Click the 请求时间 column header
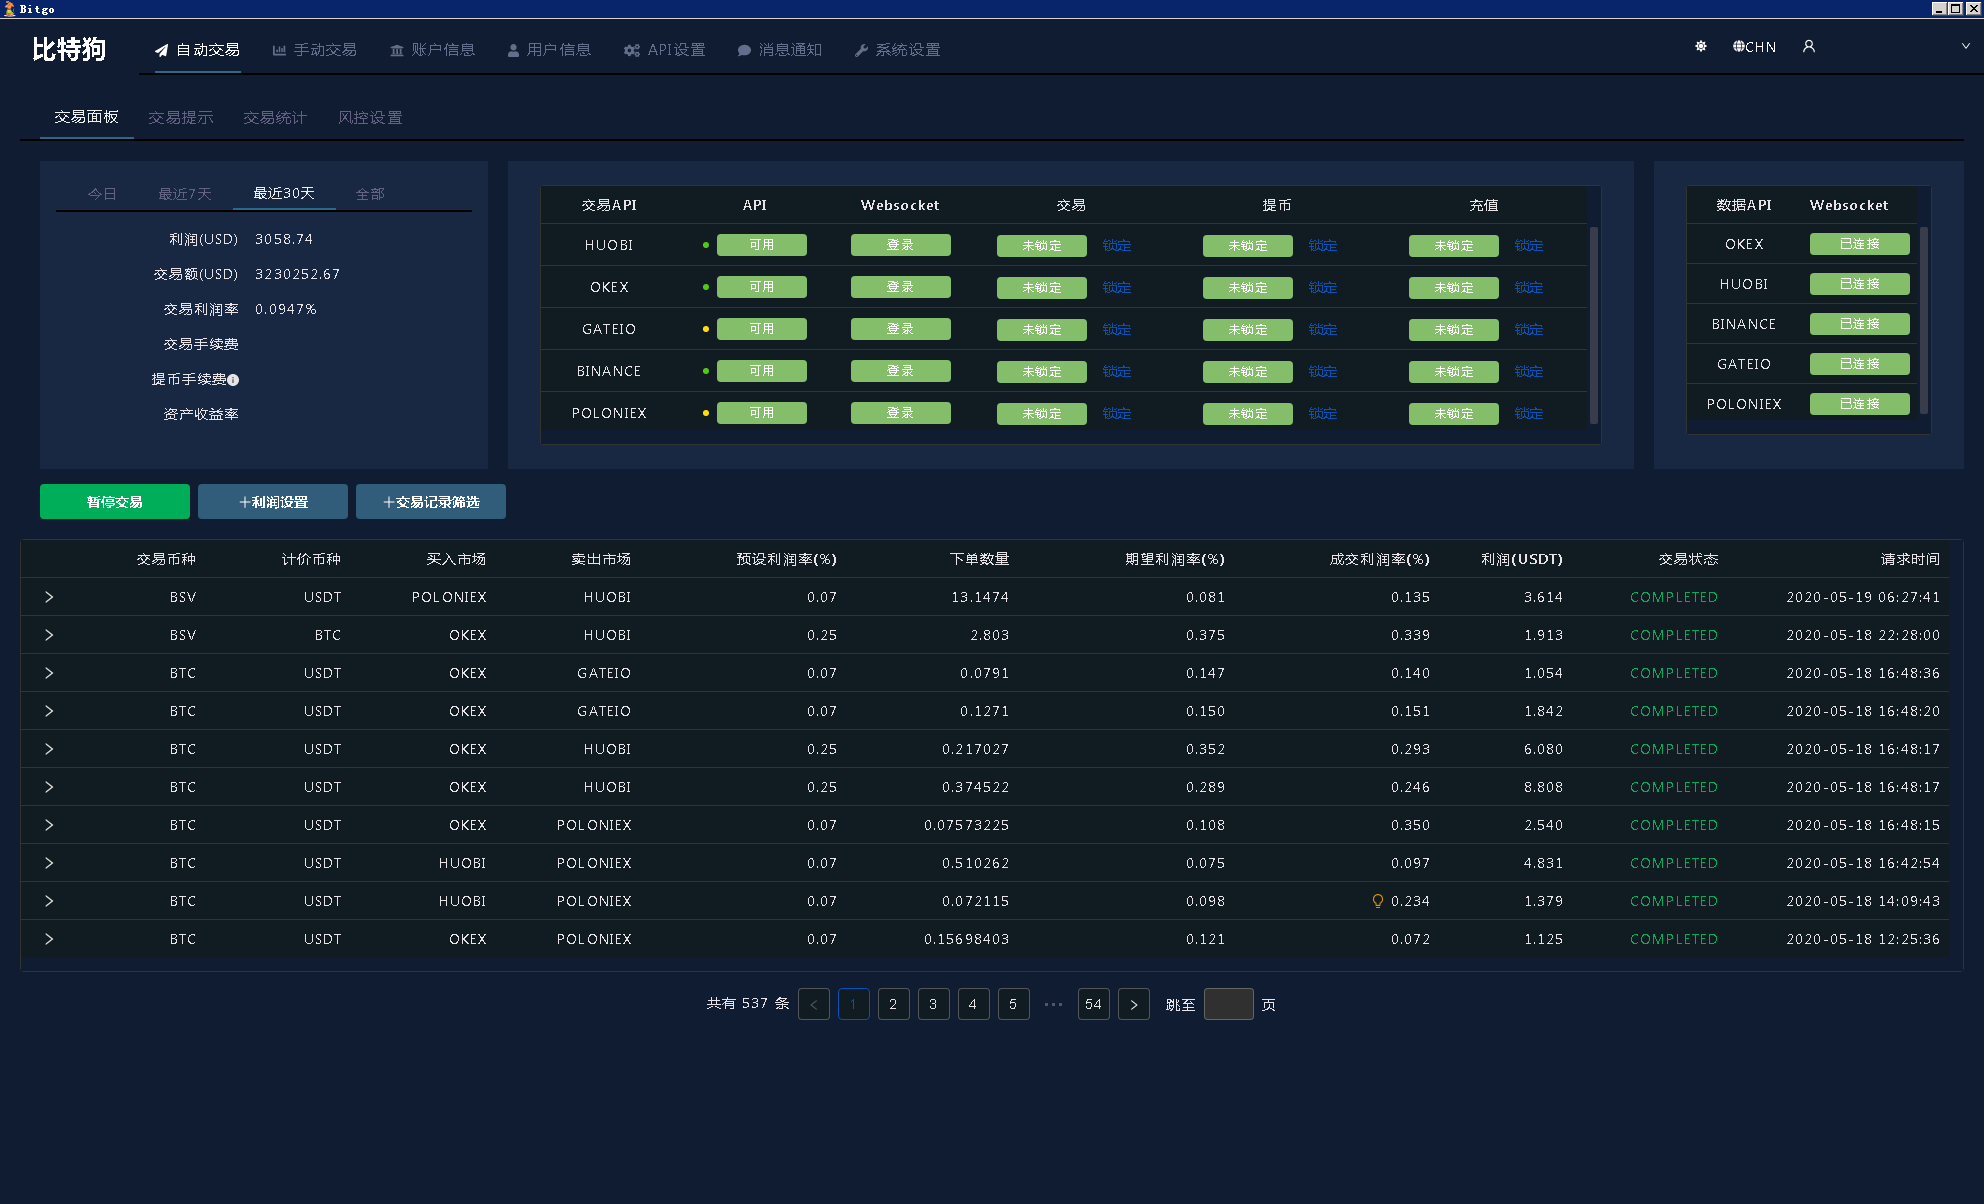Image resolution: width=1984 pixels, height=1204 pixels. click(x=1910, y=559)
